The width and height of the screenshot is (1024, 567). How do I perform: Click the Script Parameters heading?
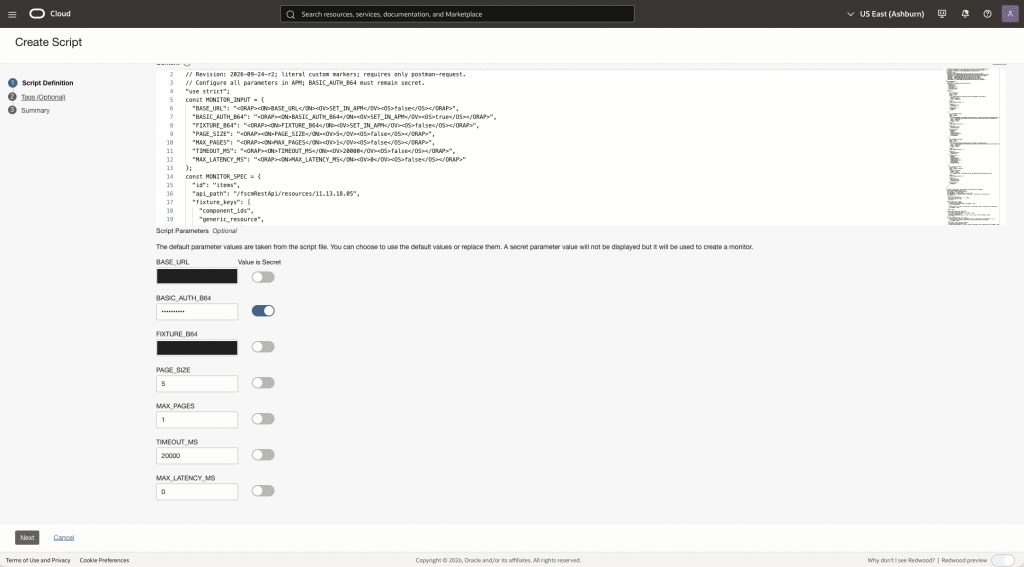(182, 231)
